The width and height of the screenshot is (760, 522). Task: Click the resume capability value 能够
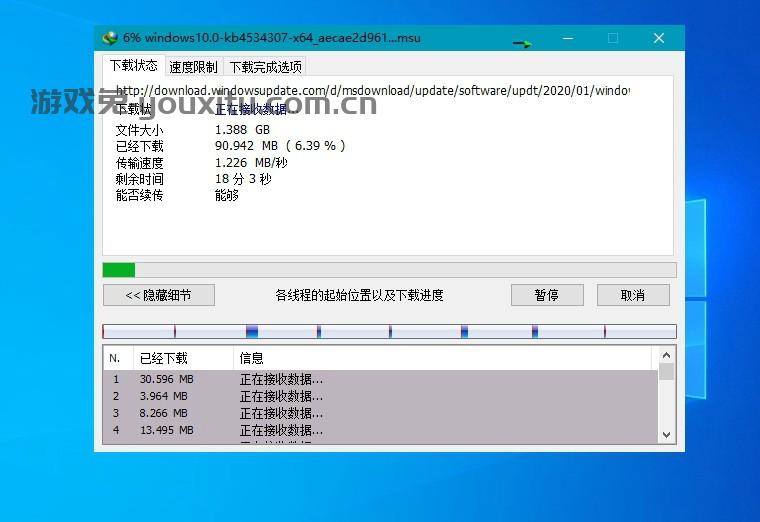pyautogui.click(x=227, y=195)
